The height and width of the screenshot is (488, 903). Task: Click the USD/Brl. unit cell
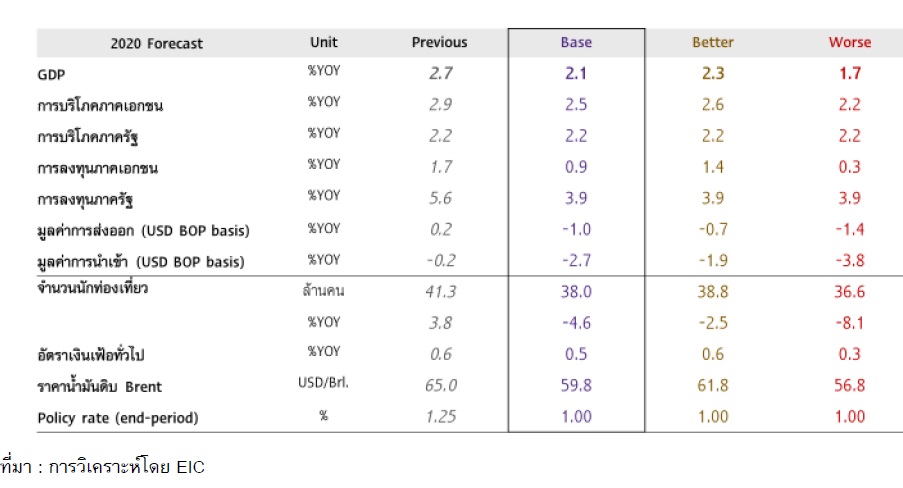tap(324, 385)
